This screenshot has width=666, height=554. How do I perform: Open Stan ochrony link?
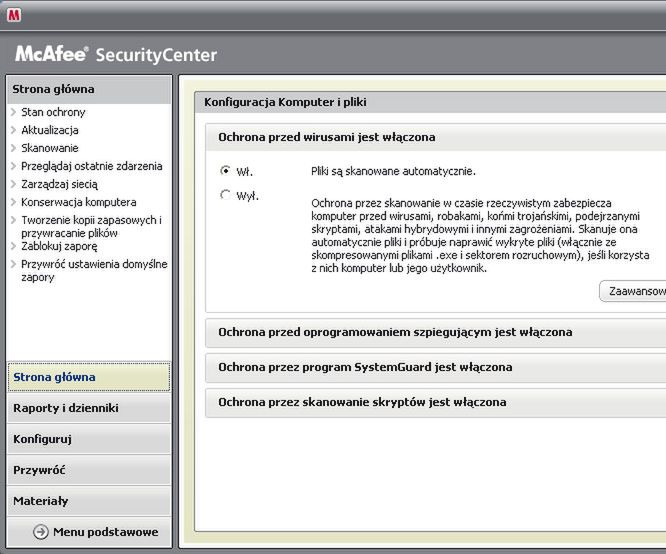[53, 112]
